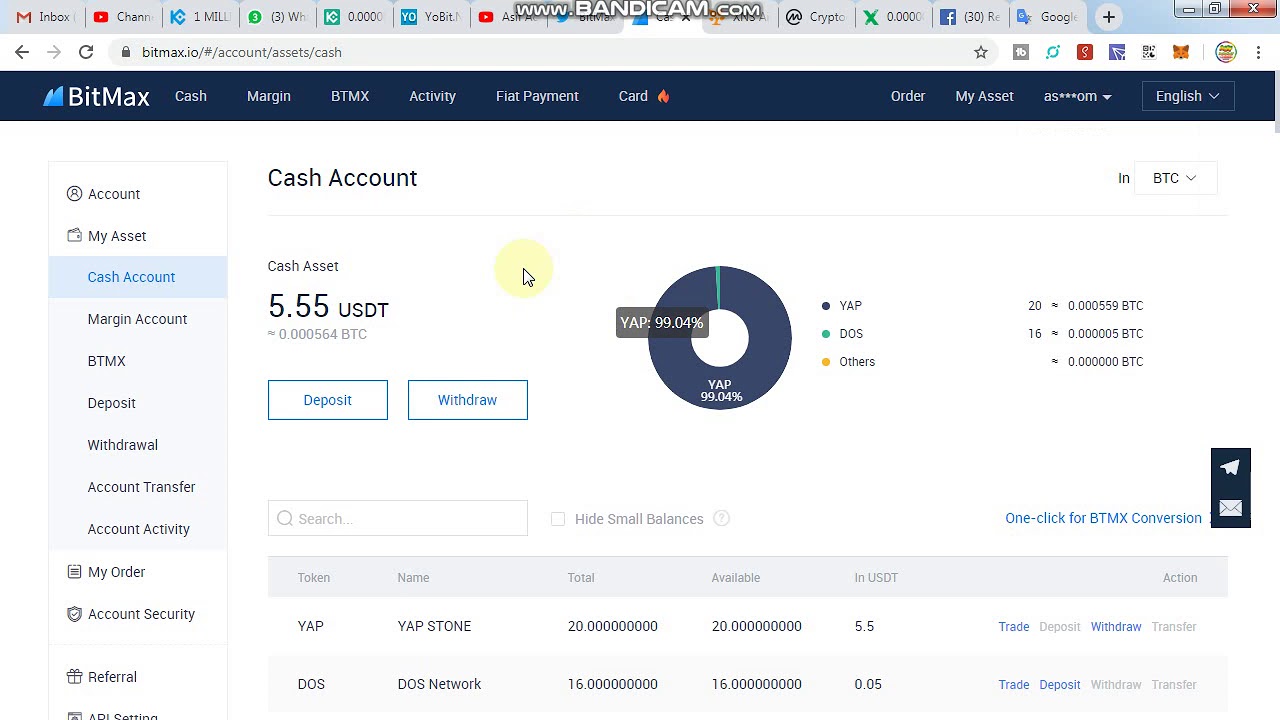
Task: Click the red extension icon in toolbar
Action: (1085, 52)
